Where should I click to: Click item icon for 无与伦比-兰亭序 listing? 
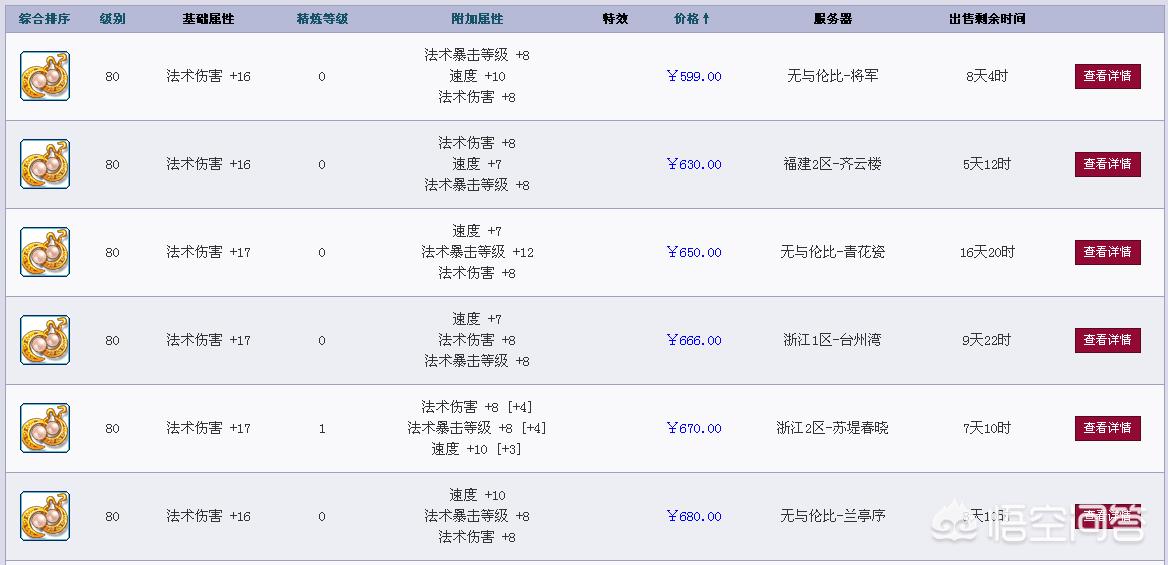coord(45,516)
